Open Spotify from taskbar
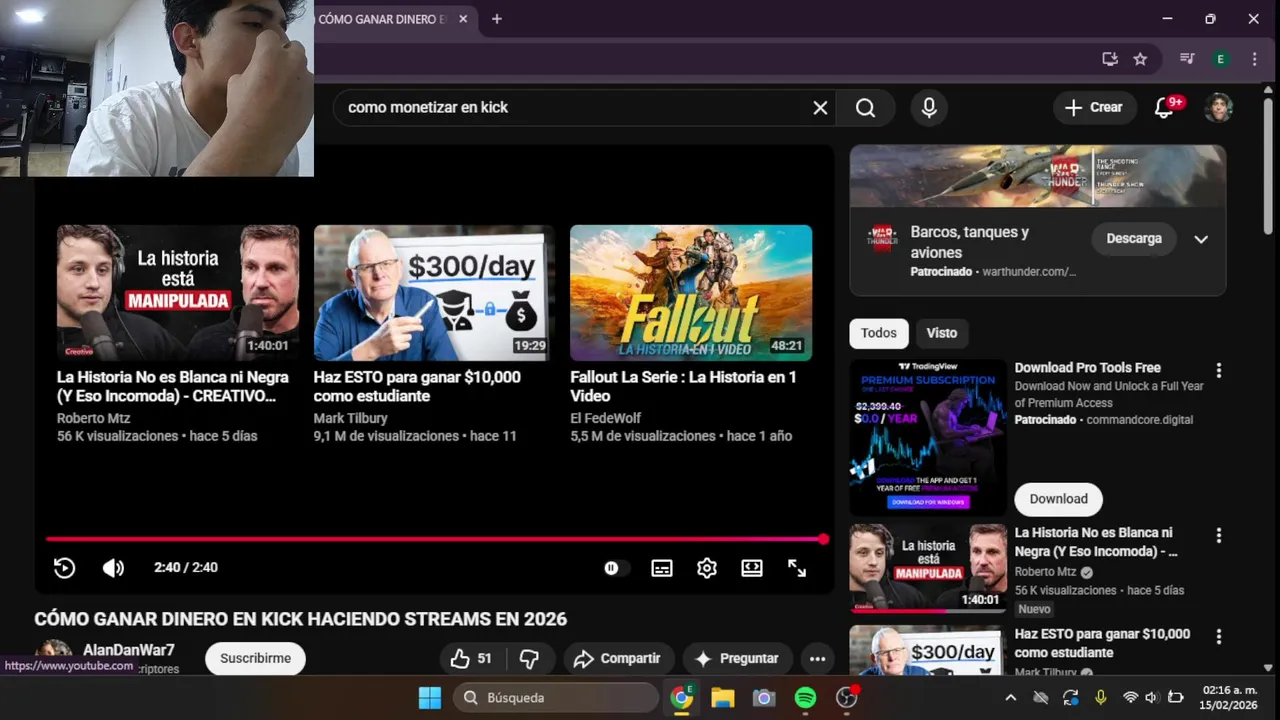1280x720 pixels. click(x=805, y=698)
